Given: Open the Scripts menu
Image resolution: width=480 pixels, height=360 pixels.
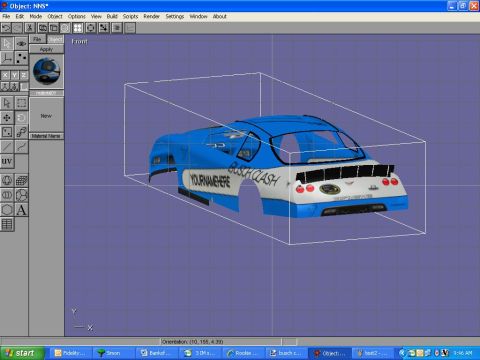Looking at the screenshot, I should (x=130, y=16).
